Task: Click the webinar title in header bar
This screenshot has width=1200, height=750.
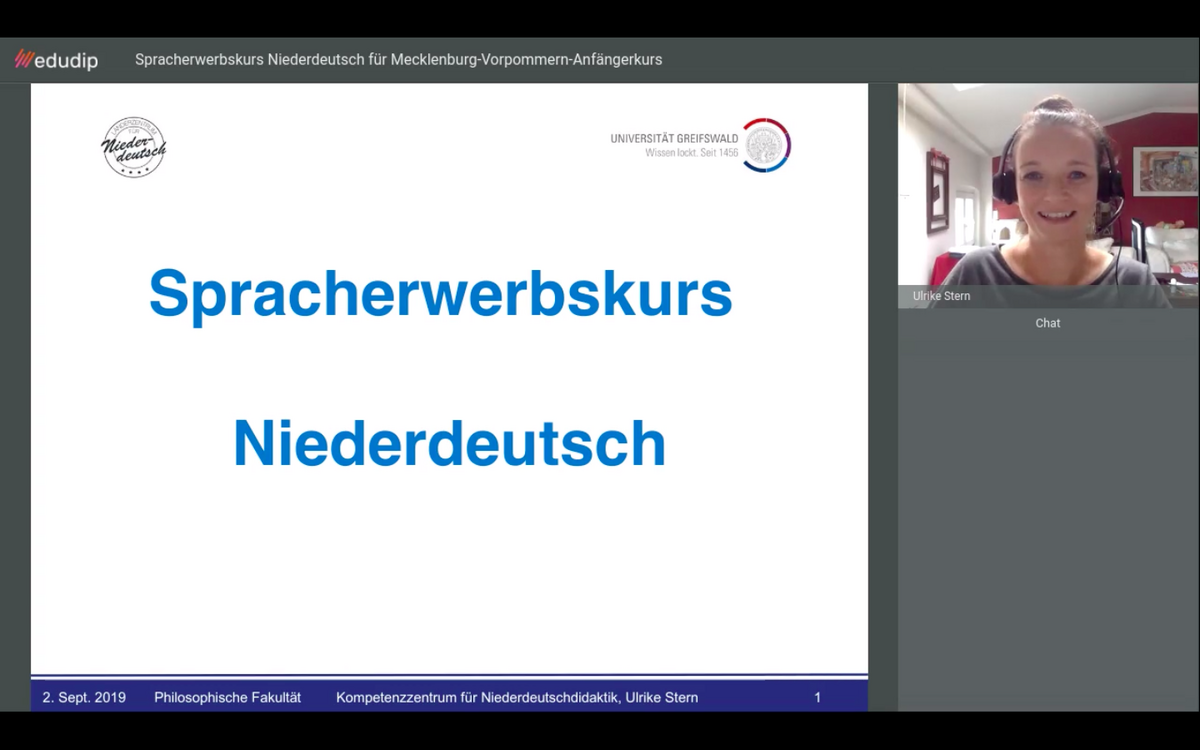Action: click(398, 60)
